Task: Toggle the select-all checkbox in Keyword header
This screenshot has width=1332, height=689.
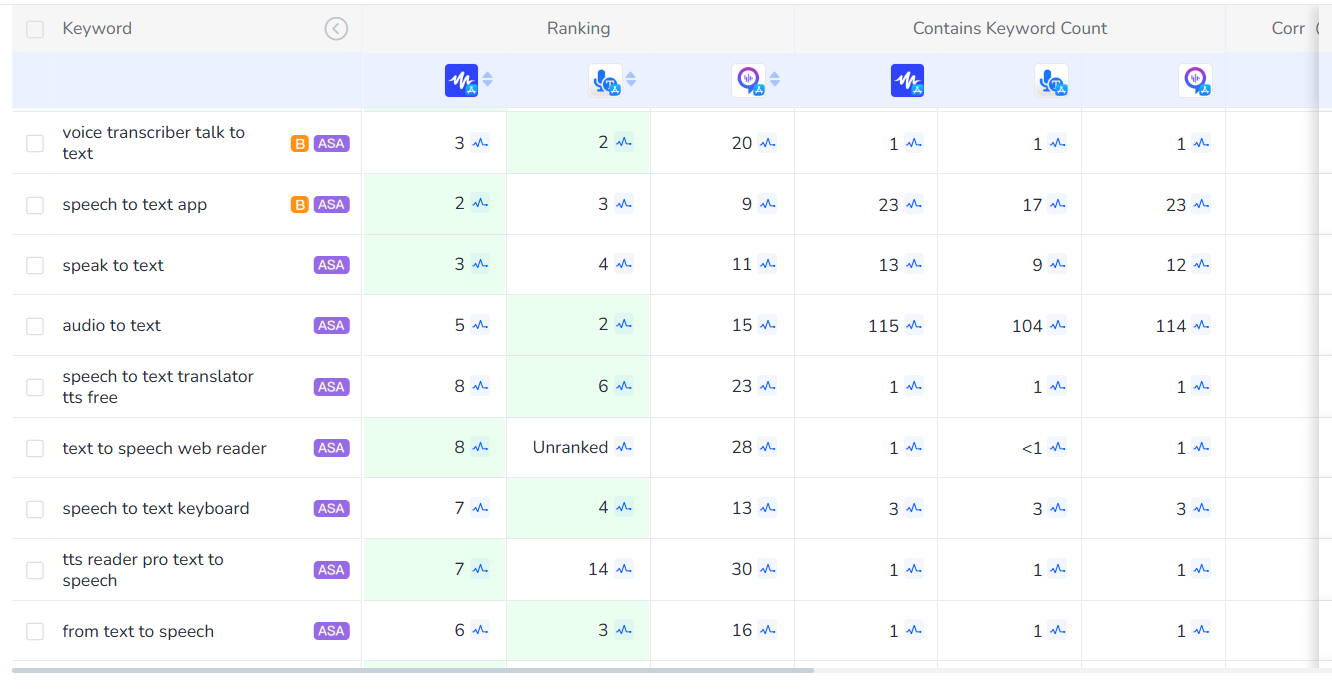Action: (35, 29)
